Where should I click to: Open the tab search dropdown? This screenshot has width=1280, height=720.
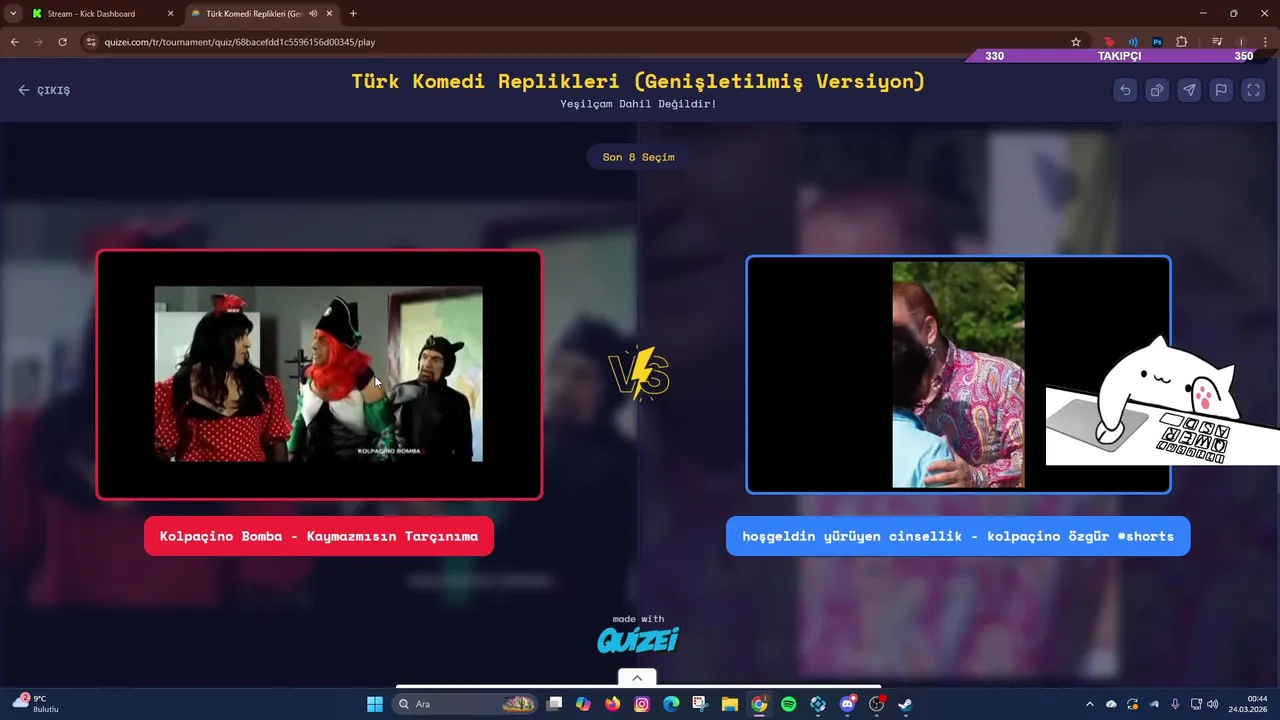(13, 14)
